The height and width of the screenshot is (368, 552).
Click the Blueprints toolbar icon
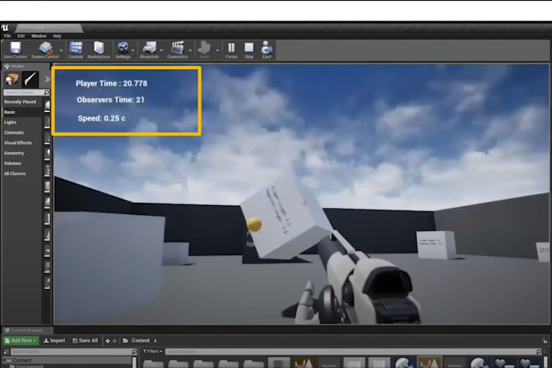point(149,48)
